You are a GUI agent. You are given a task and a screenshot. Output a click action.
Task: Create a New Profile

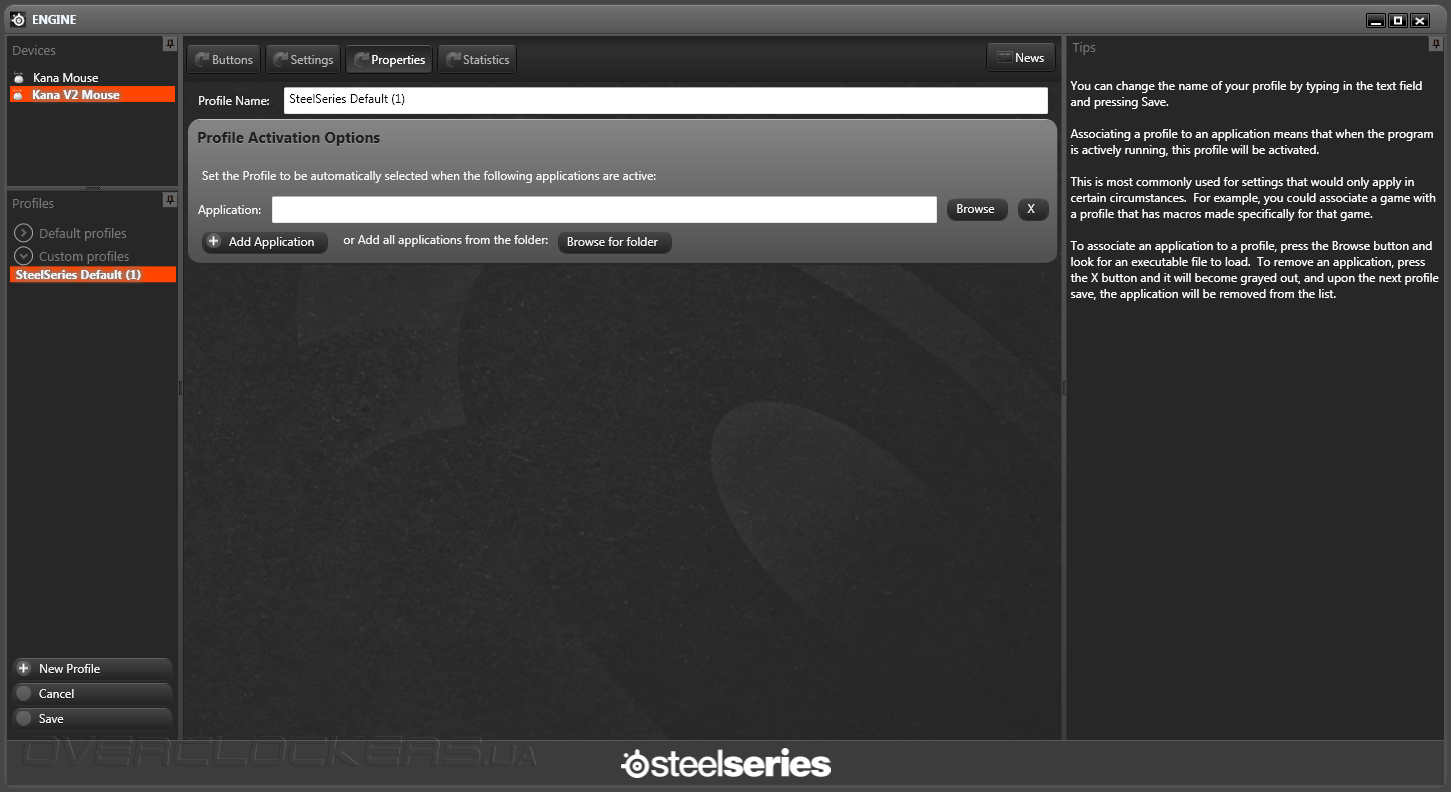tap(92, 668)
